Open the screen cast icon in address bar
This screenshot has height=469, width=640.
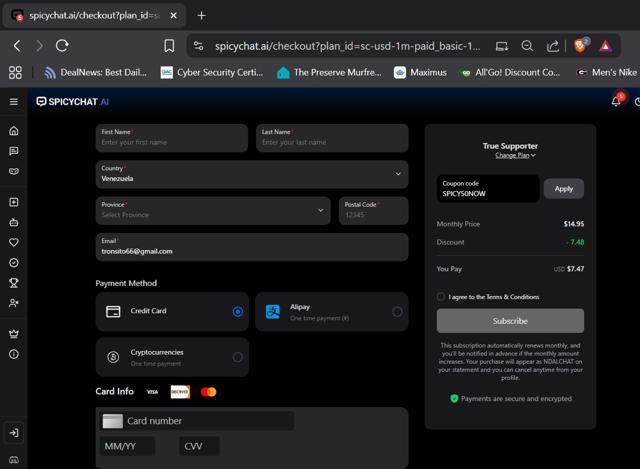(502, 46)
